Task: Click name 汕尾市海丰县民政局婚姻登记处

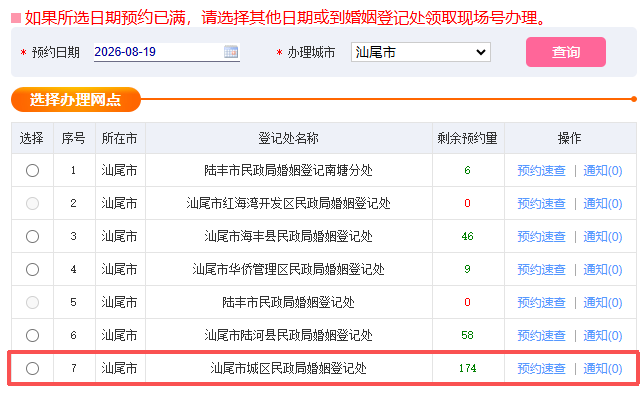Action: 288,236
